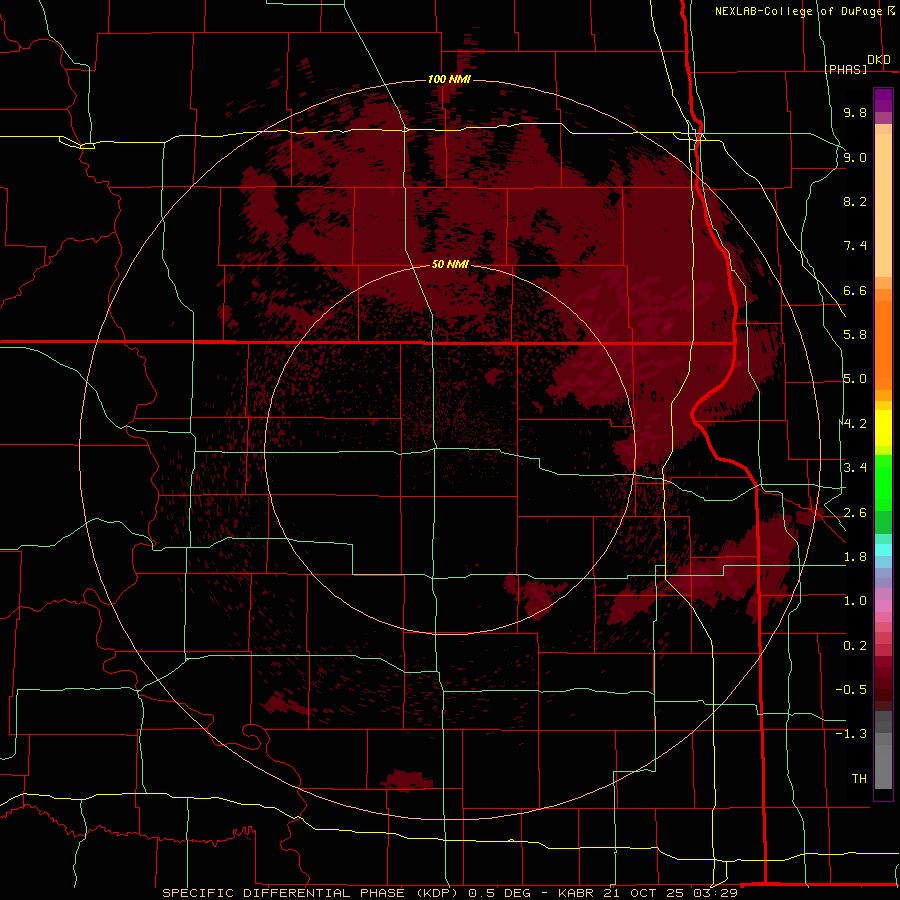Image resolution: width=900 pixels, height=900 pixels.
Task: Click the 1.0 legend value
Action: point(855,601)
